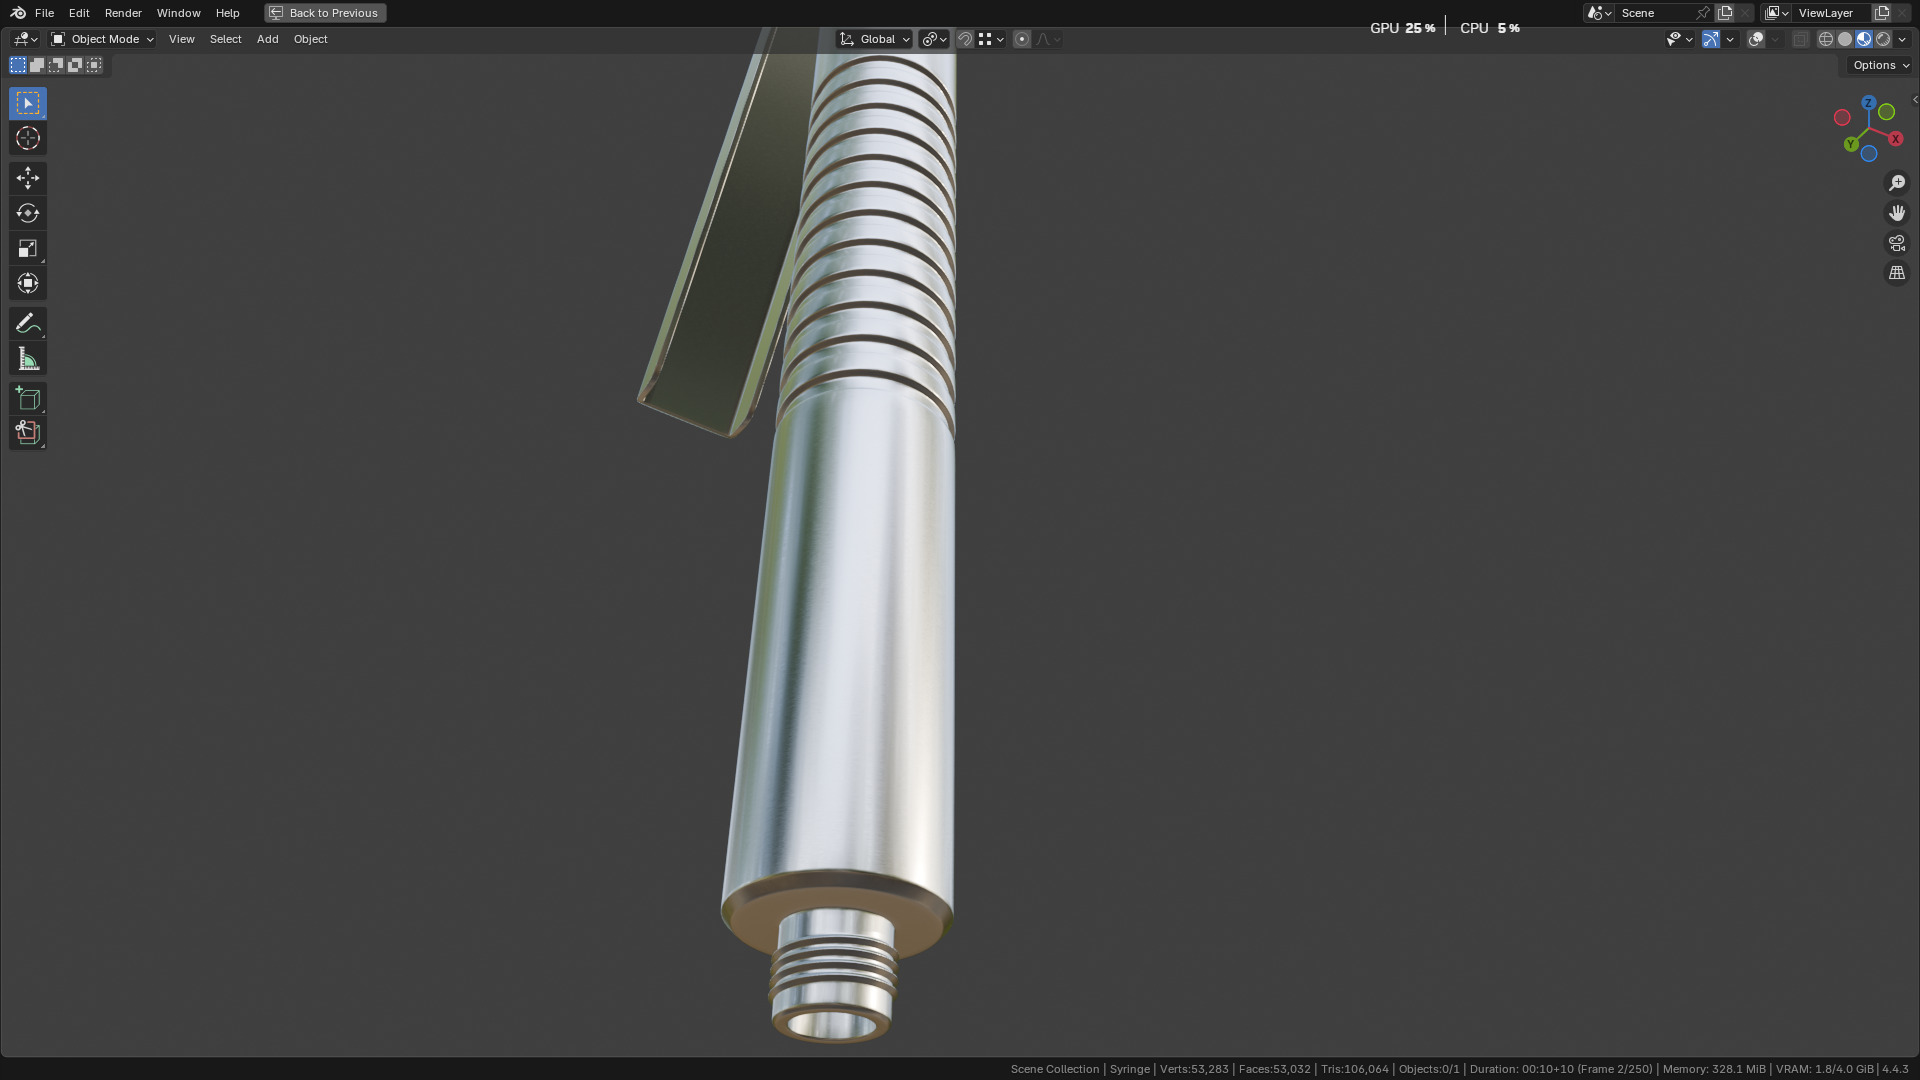Image resolution: width=1920 pixels, height=1080 pixels.
Task: Switch to solid viewport shading
Action: pos(1845,39)
